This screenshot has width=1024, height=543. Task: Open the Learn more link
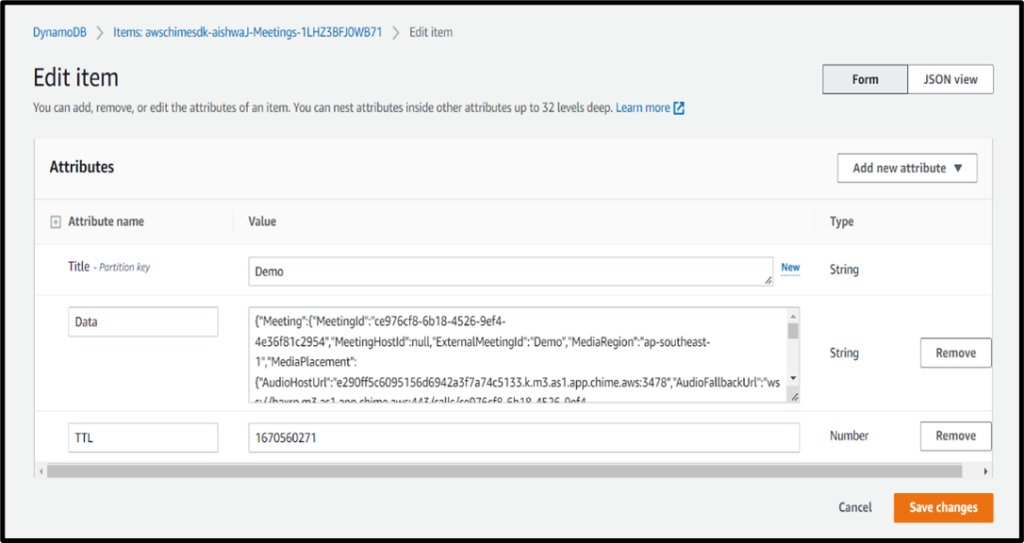point(643,108)
